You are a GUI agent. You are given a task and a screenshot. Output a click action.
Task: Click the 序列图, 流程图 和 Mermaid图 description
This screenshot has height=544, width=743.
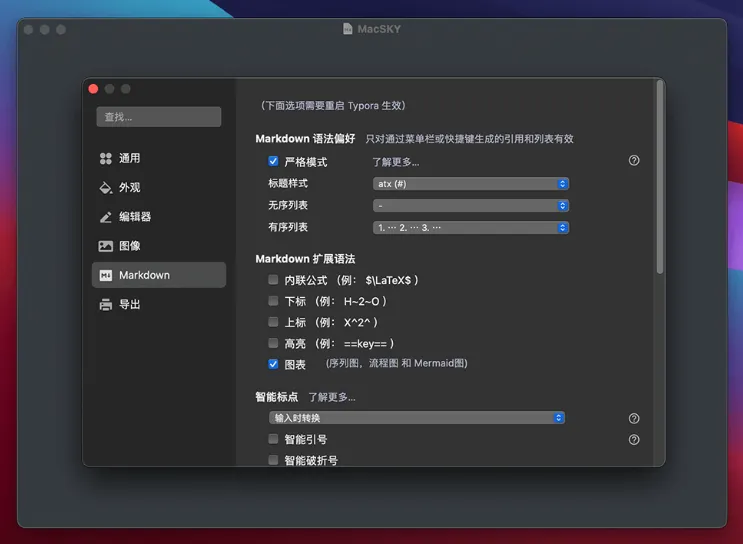(397, 363)
